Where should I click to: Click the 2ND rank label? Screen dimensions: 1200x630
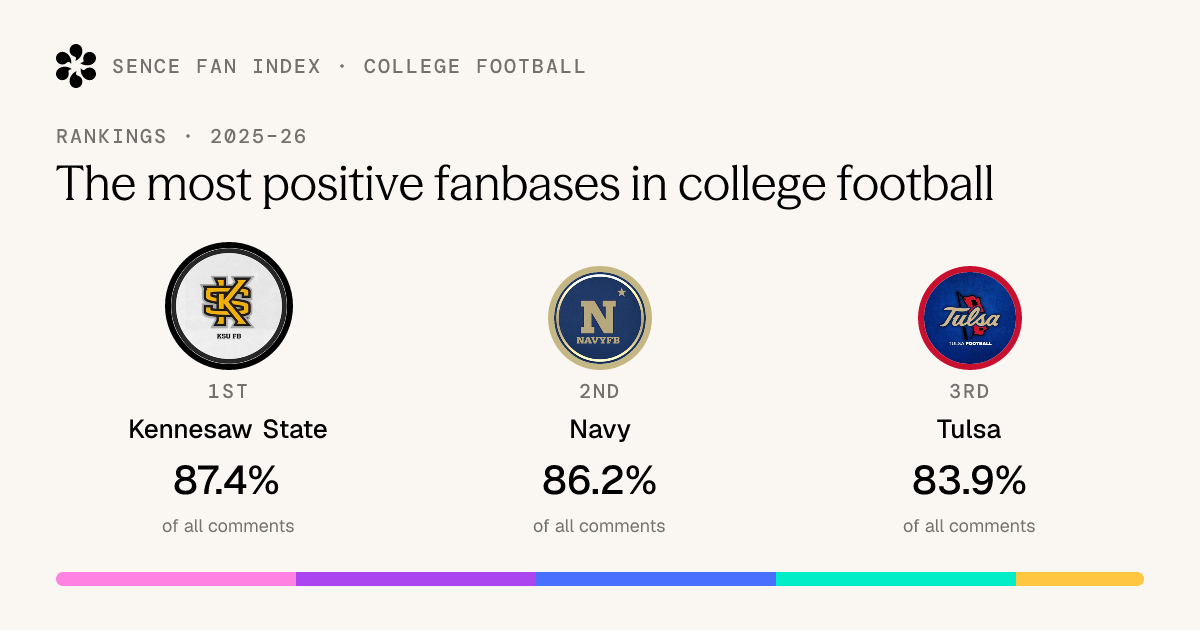[599, 391]
